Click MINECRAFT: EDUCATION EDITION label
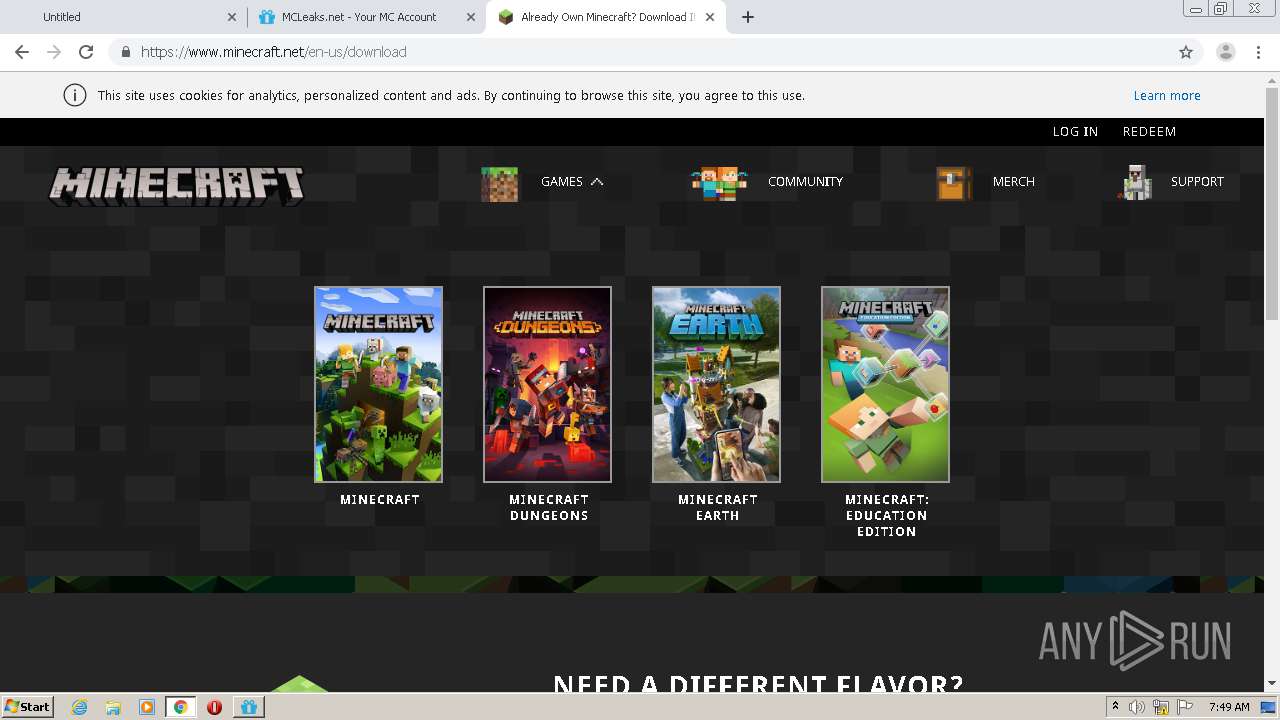The width and height of the screenshot is (1280, 720). (x=886, y=515)
